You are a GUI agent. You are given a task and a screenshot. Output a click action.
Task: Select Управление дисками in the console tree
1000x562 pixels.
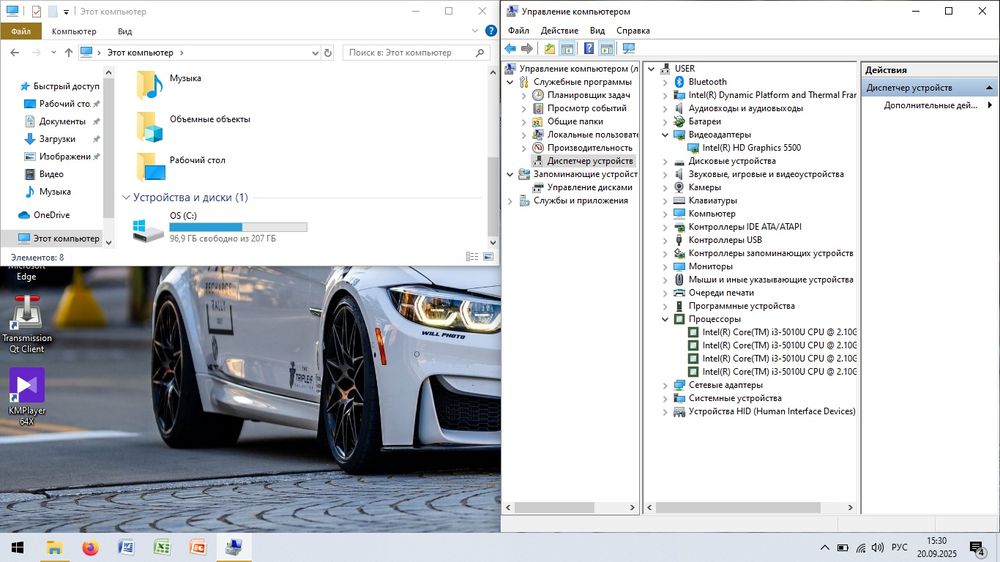coord(590,187)
